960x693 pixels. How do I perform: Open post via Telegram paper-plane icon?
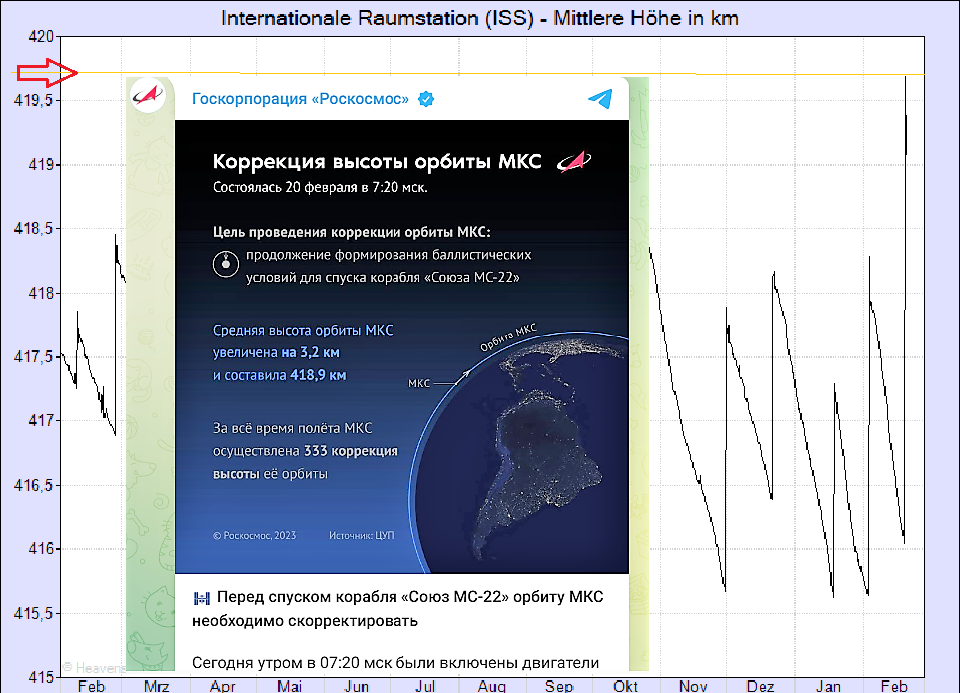point(599,98)
